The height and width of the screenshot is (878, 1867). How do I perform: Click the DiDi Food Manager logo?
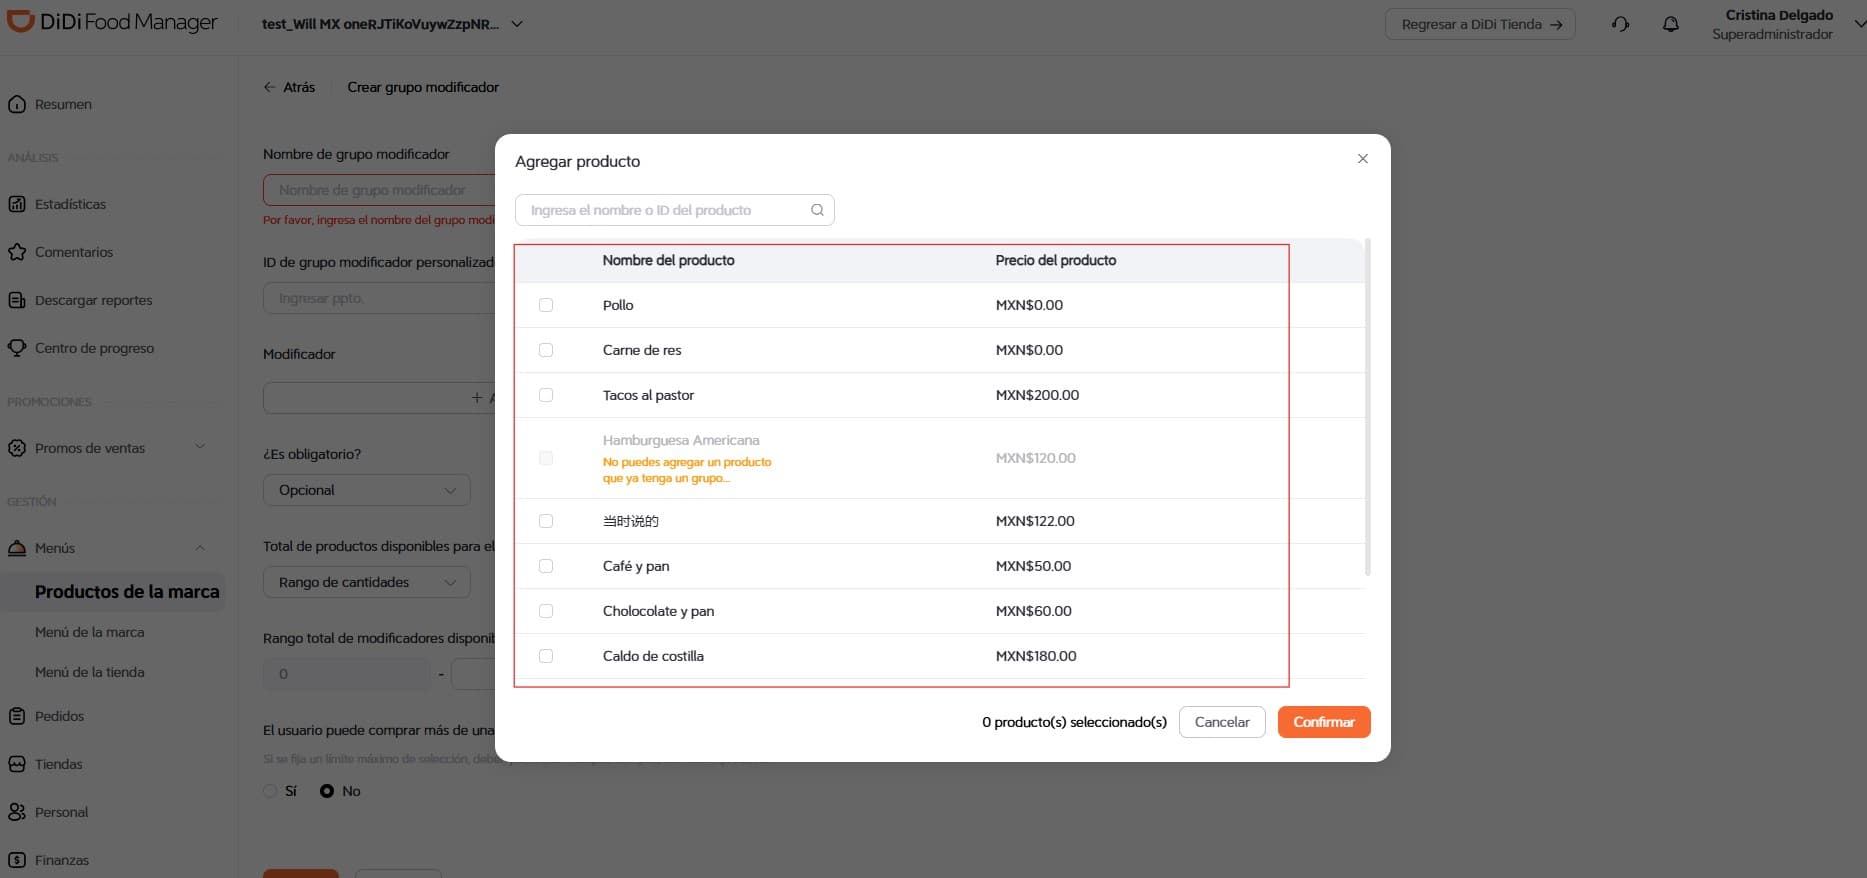click(112, 22)
